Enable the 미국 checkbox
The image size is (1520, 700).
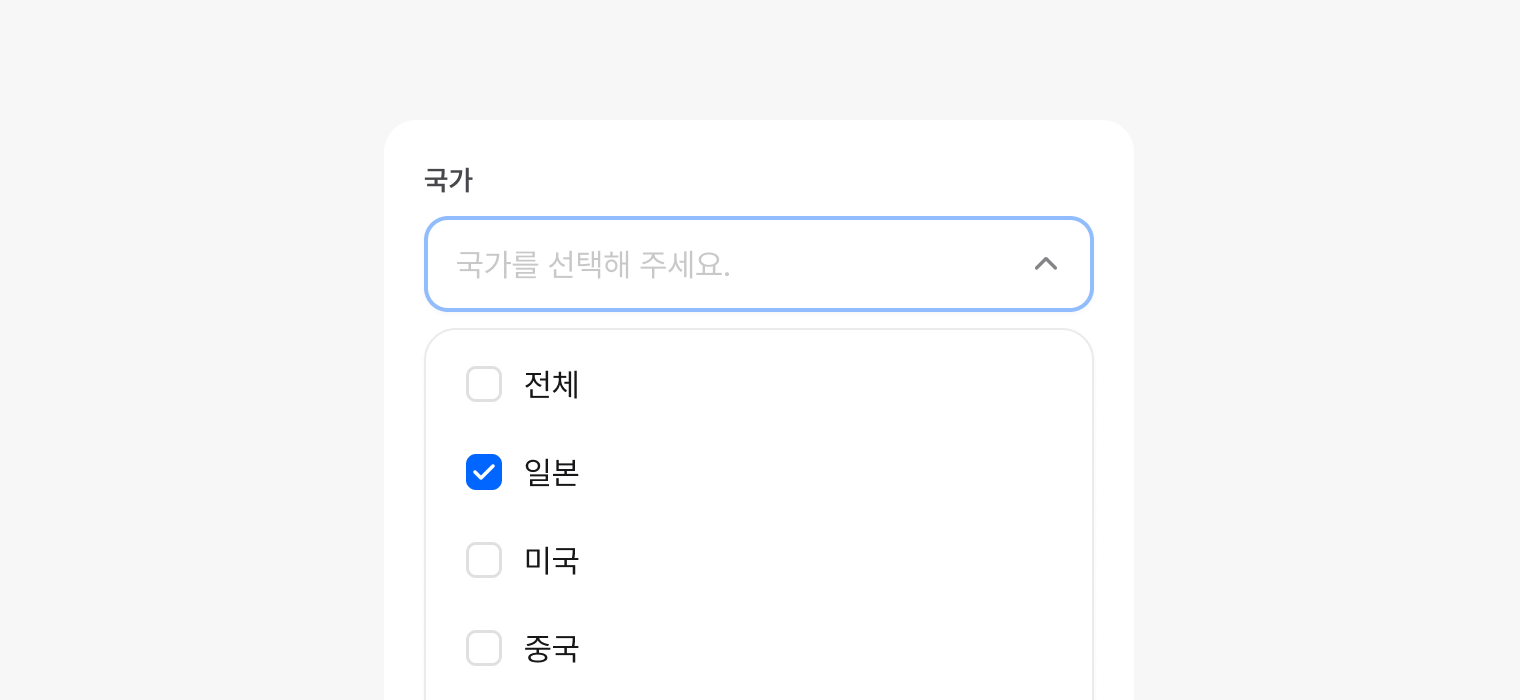[x=484, y=560]
